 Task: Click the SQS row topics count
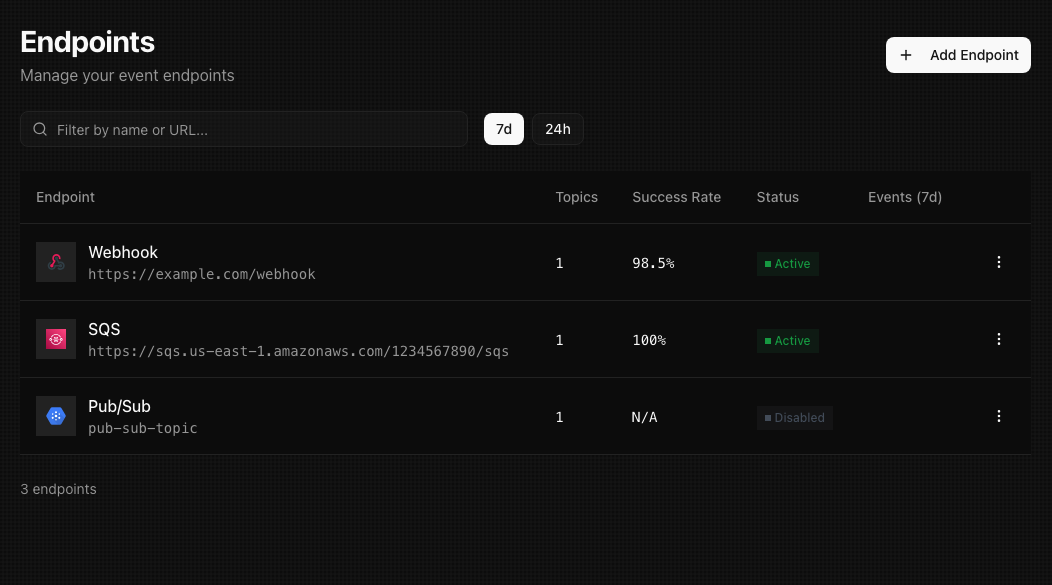click(560, 341)
